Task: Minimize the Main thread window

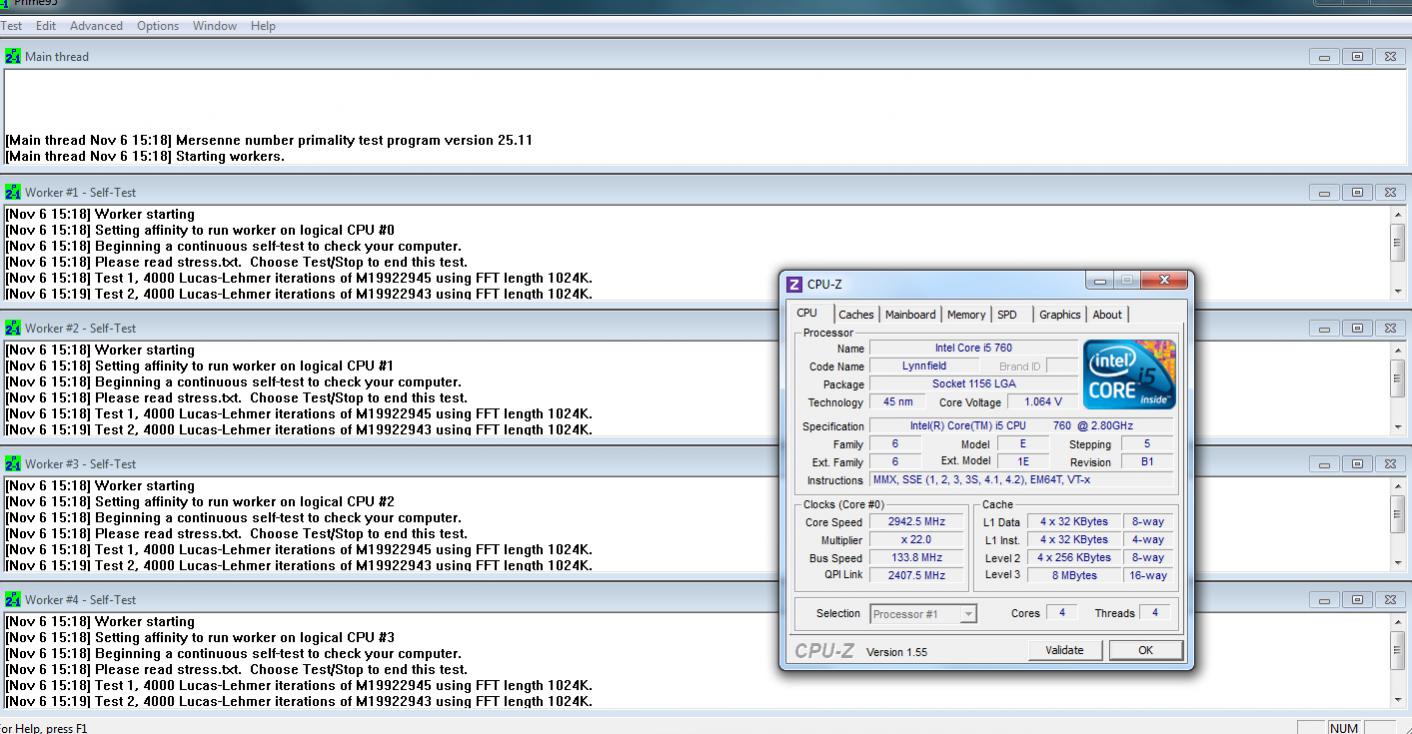Action: coord(1325,57)
